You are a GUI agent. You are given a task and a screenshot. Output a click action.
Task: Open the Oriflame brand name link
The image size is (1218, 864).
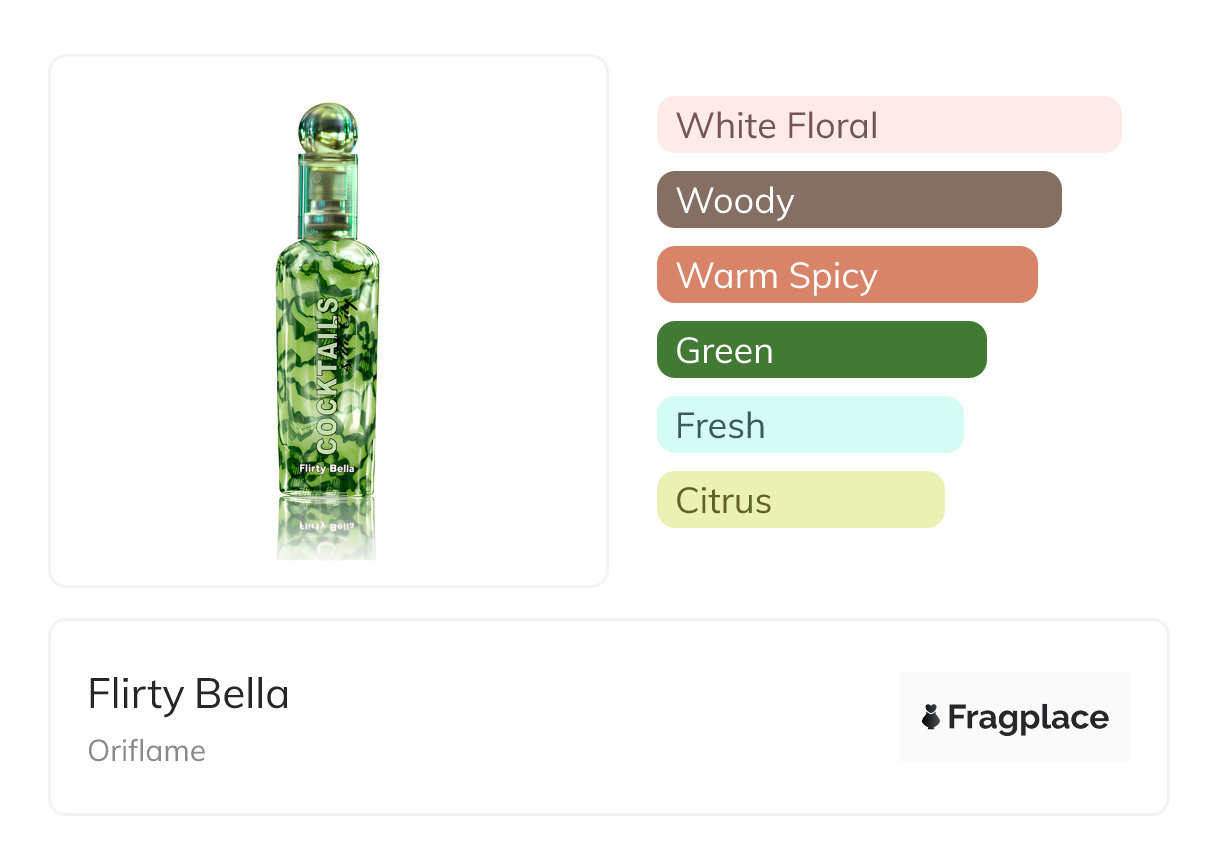tap(146, 751)
